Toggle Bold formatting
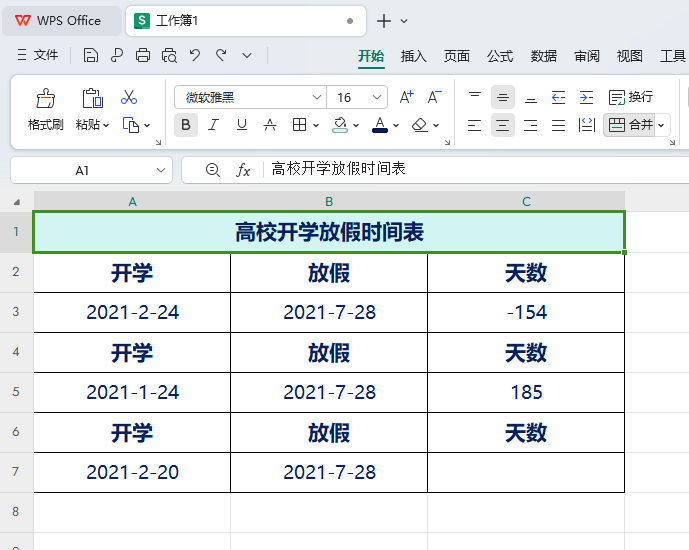 186,125
